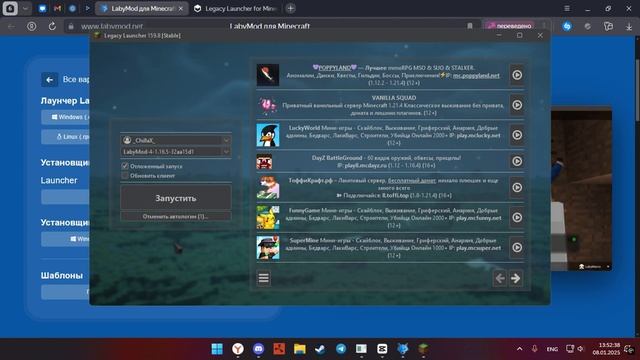Viewport: 640px width, 360px height.
Task: Reload the browser page
Action: pos(52,26)
